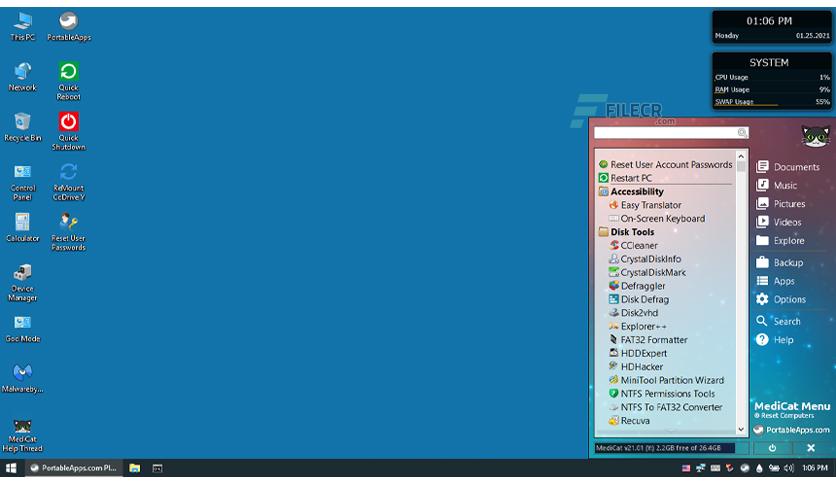
Task: Open Music in MediCat menu
Action: coord(776,185)
